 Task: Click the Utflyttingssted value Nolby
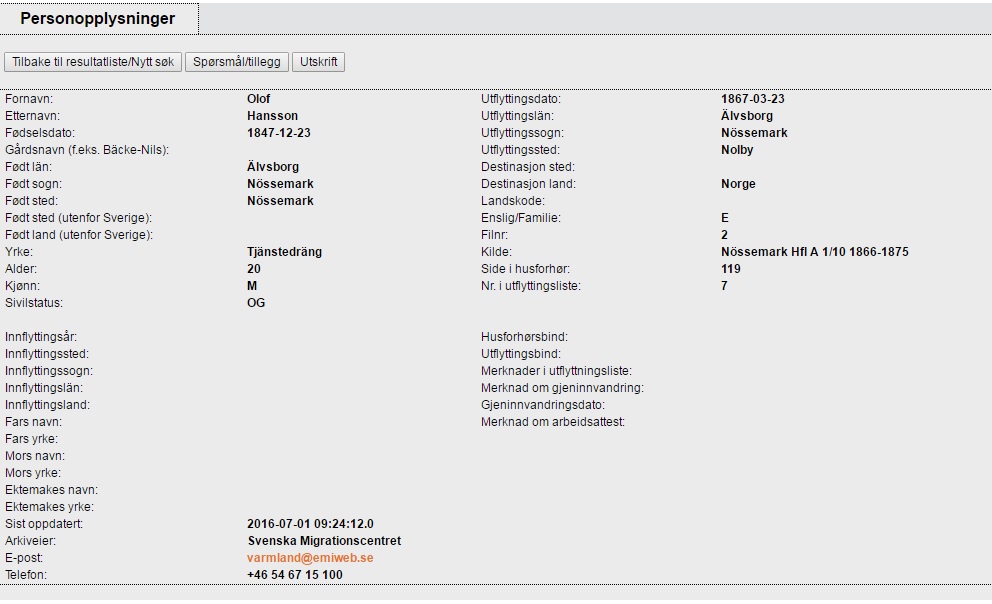pyautogui.click(x=737, y=150)
